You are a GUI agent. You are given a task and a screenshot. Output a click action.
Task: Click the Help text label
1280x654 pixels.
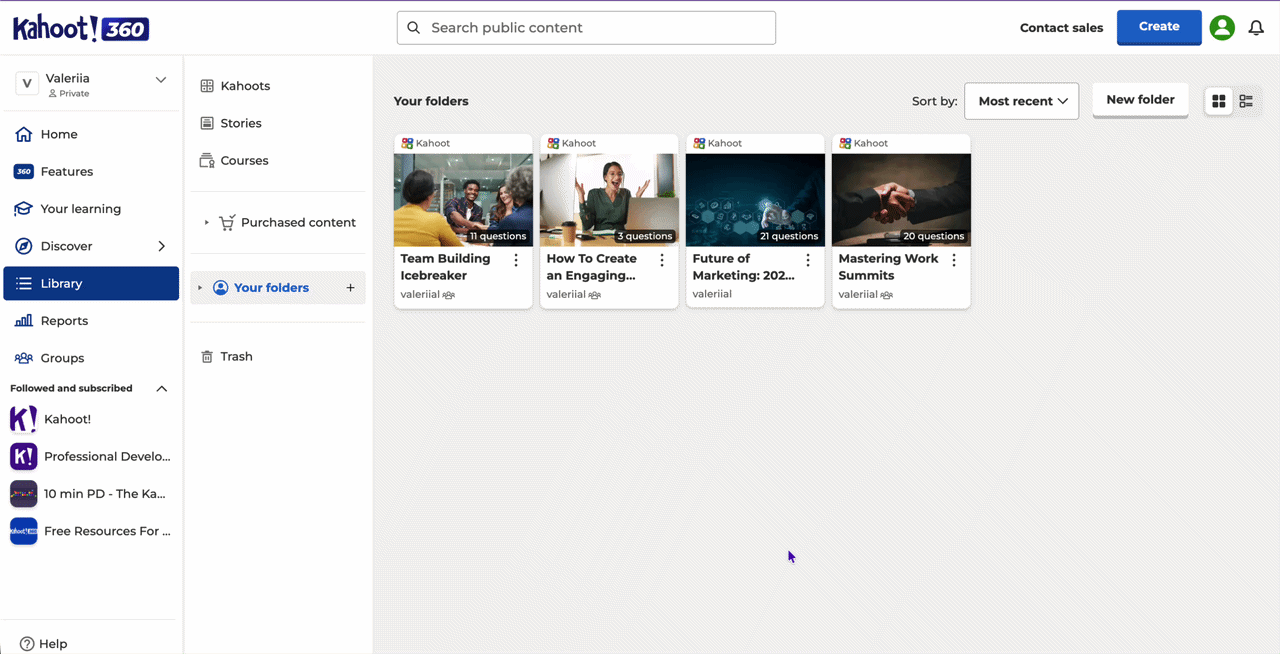53,644
